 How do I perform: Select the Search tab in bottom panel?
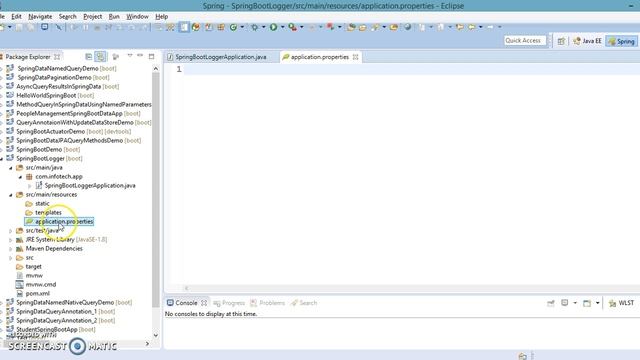(x=304, y=303)
